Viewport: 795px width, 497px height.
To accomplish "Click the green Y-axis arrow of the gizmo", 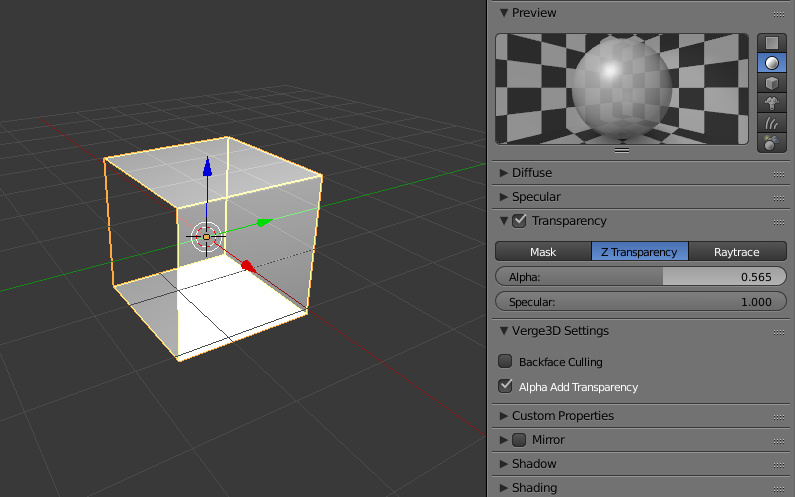I will (x=264, y=222).
